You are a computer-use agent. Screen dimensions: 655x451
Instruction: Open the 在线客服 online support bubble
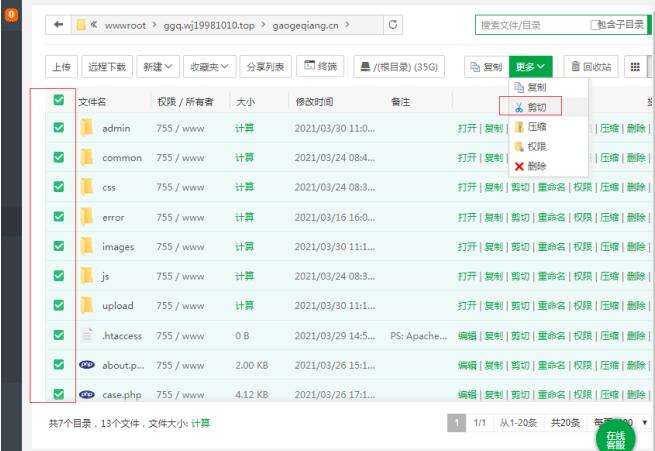click(615, 438)
